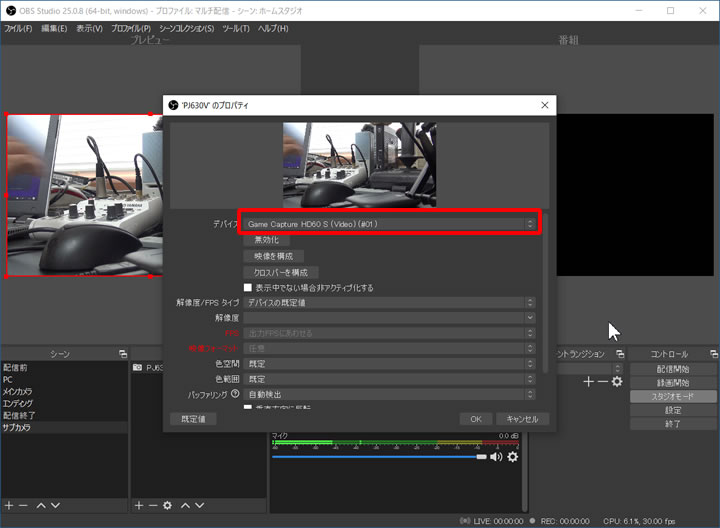Open 設定 from controls panel
The width and height of the screenshot is (720, 528).
(x=673, y=410)
